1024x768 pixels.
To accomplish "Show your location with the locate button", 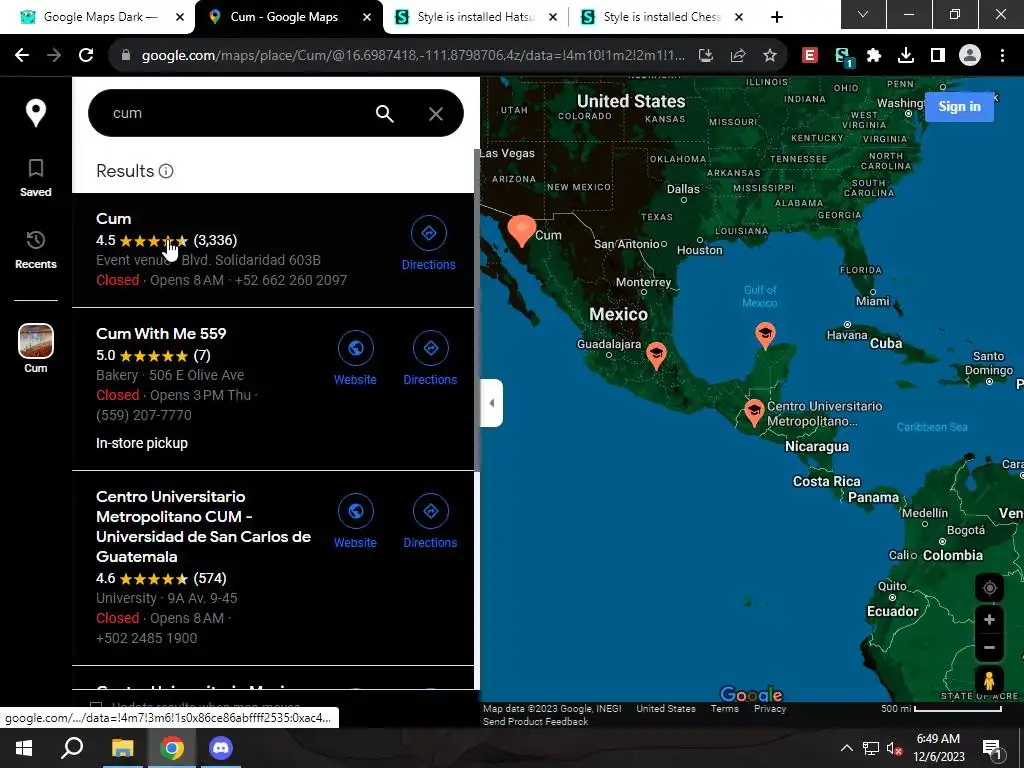I will (989, 588).
